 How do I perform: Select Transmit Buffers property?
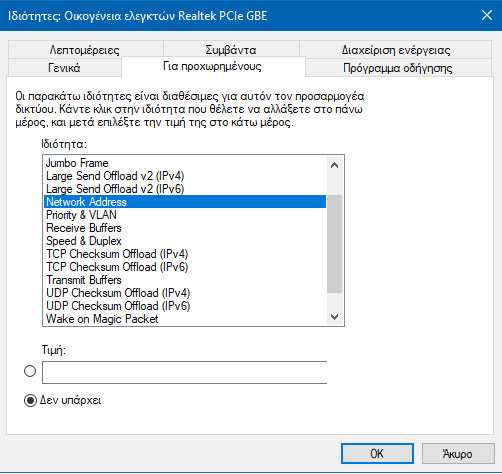(x=185, y=280)
